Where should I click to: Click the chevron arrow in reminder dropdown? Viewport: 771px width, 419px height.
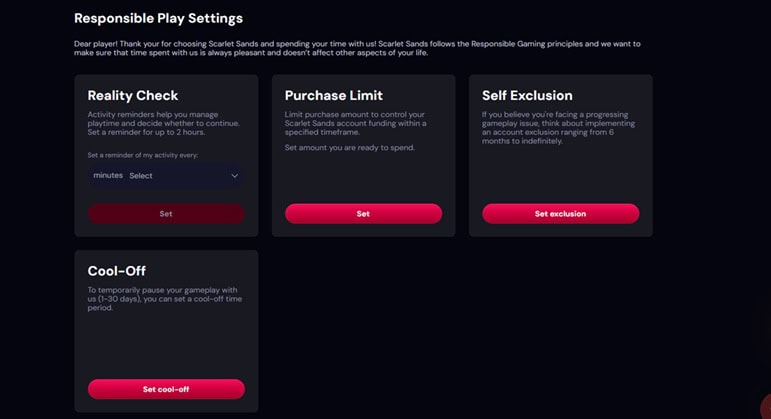(x=235, y=176)
